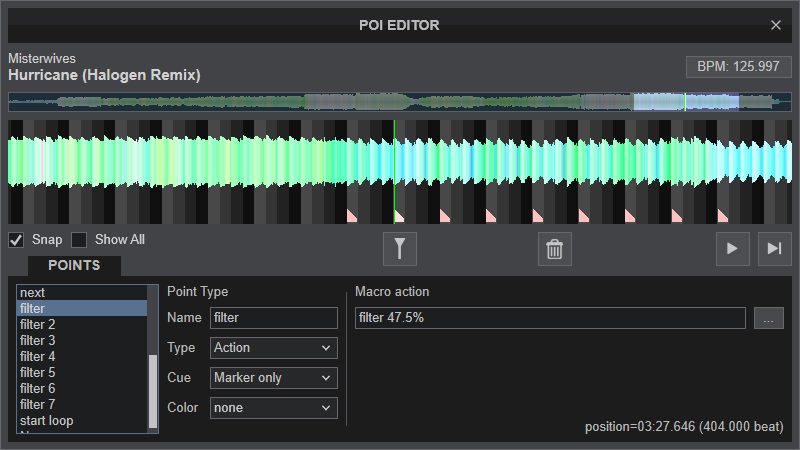The width and height of the screenshot is (800, 450).
Task: Click the song overview waveform strip
Action: pyautogui.click(x=399, y=102)
